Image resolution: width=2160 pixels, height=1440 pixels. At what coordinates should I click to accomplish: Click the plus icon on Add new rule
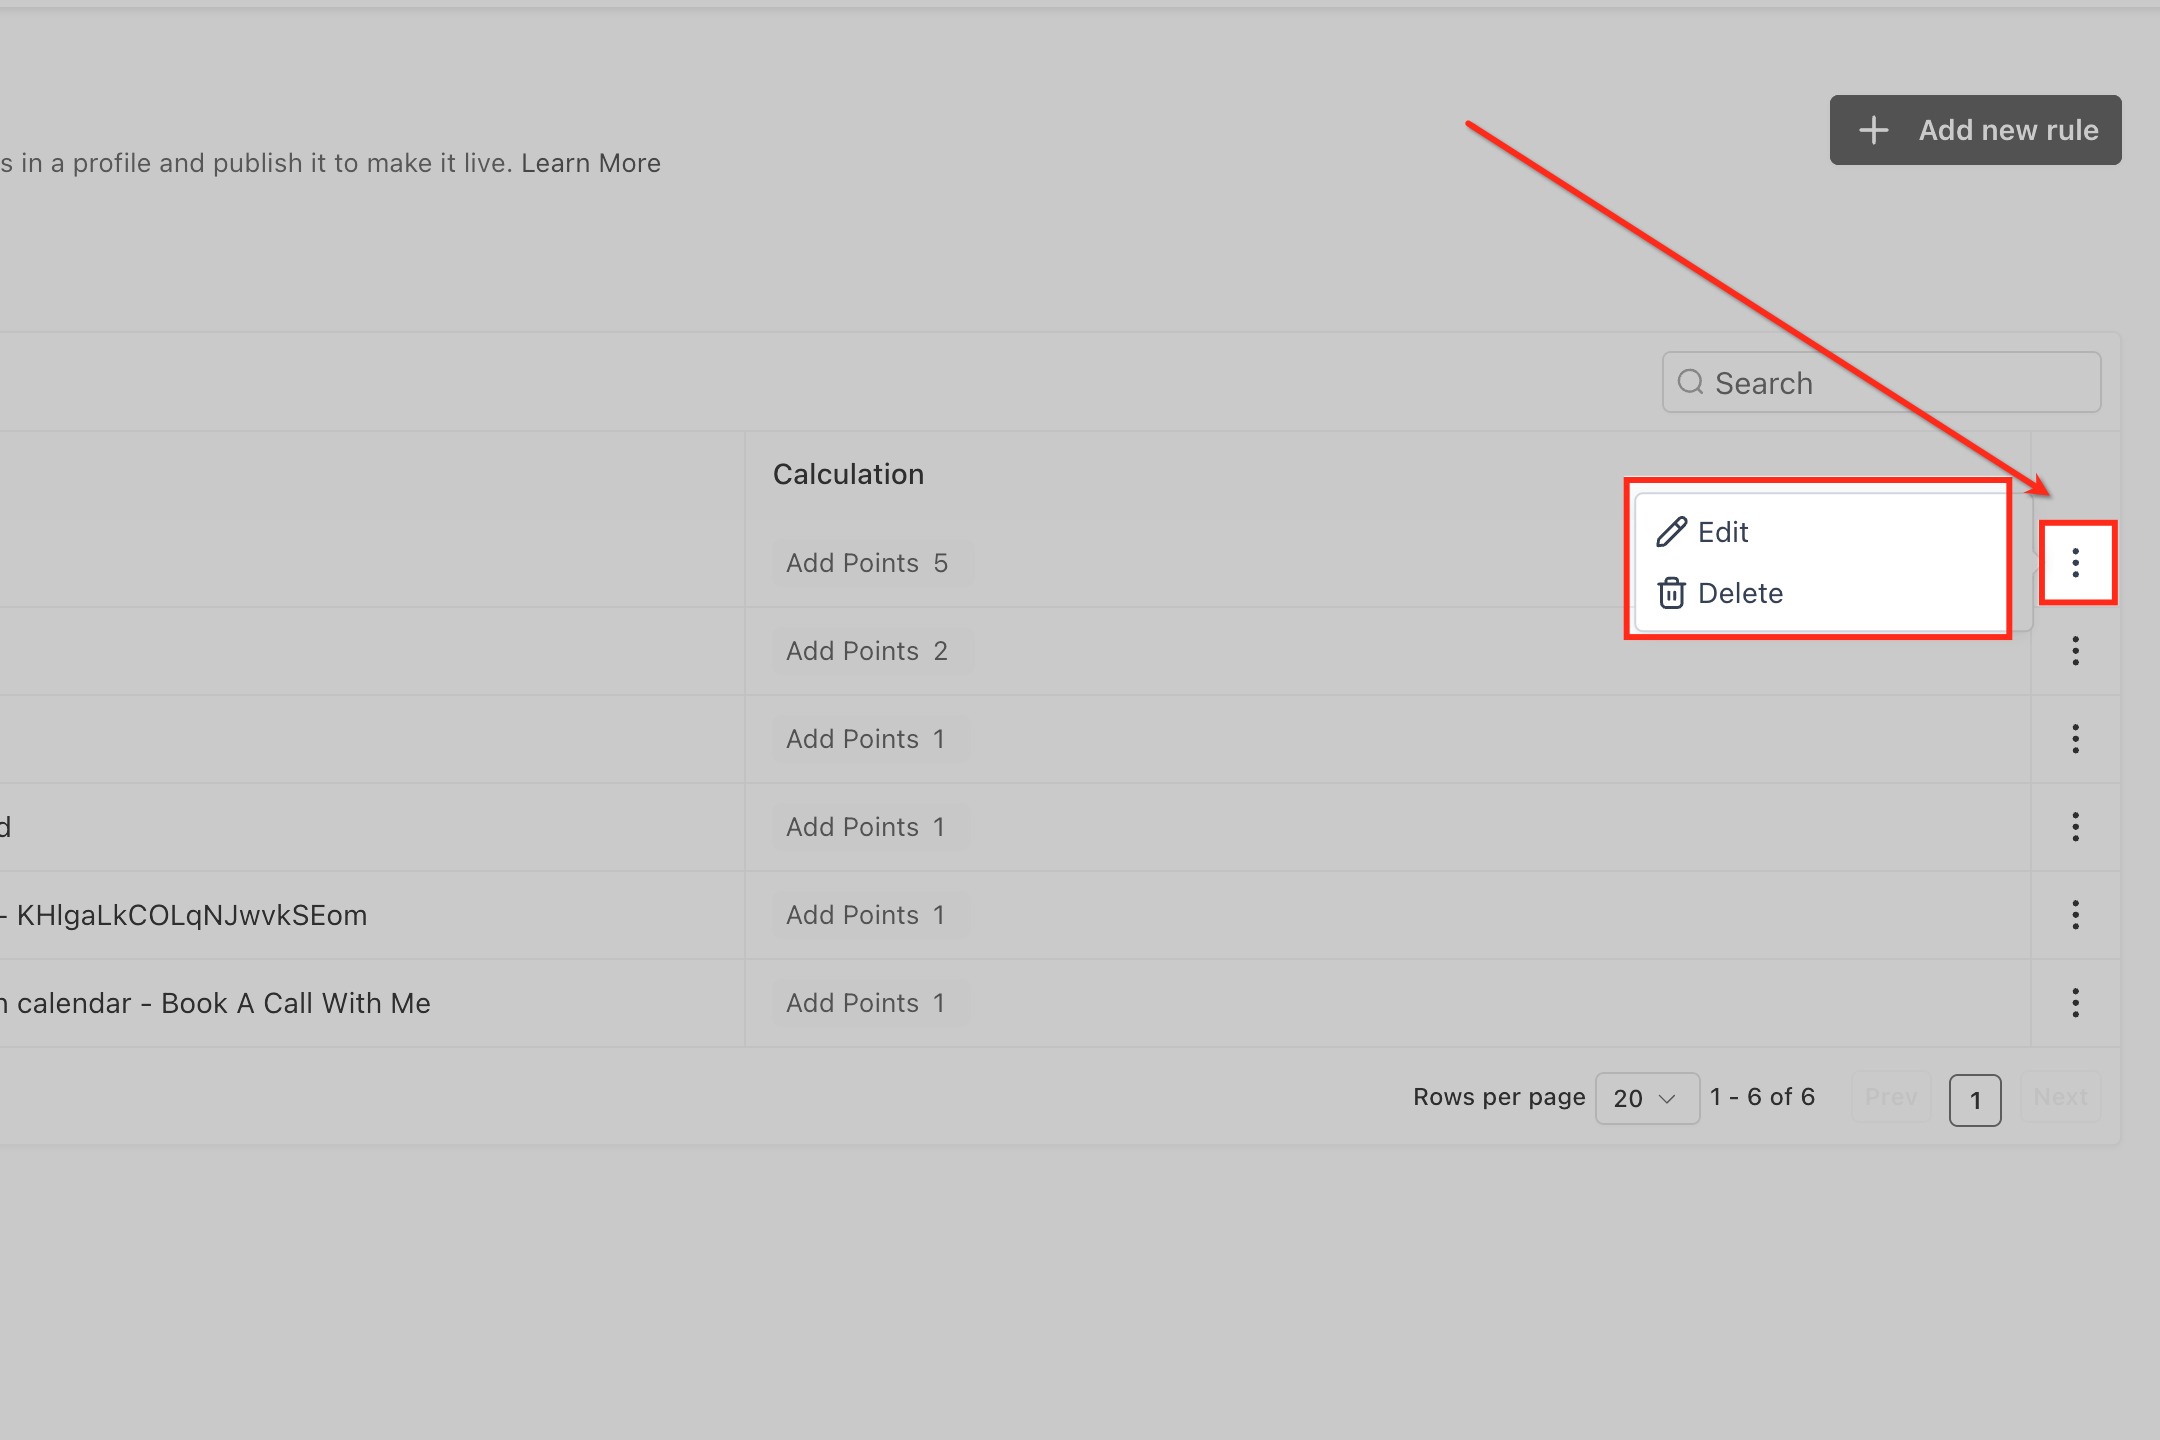tap(1873, 130)
